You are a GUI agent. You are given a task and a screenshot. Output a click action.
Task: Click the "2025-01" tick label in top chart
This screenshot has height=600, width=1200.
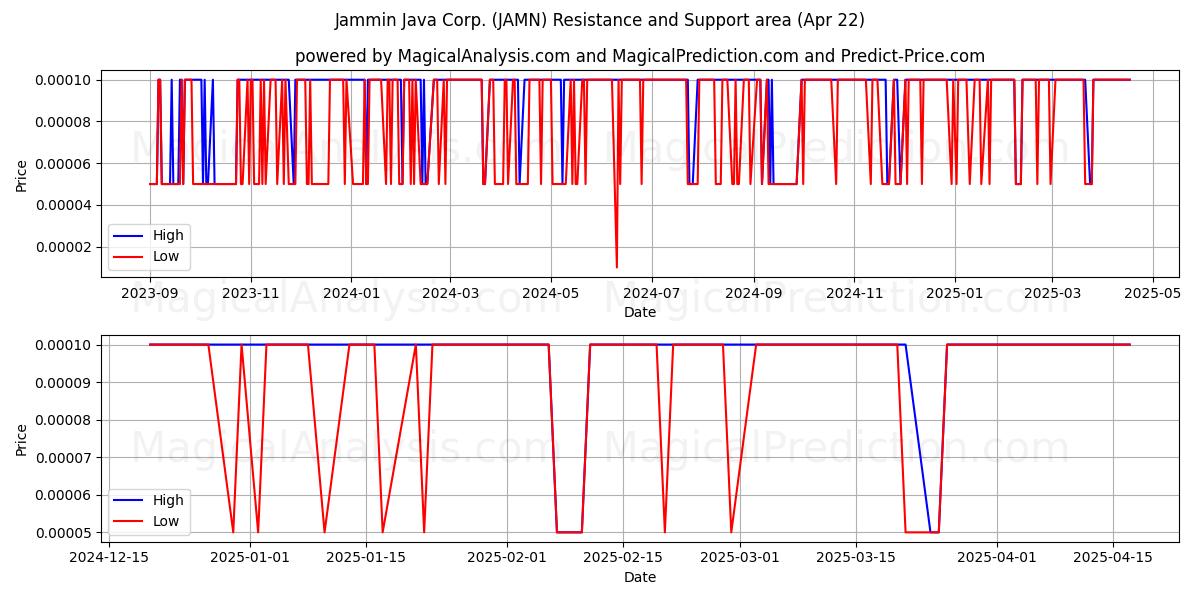954,293
